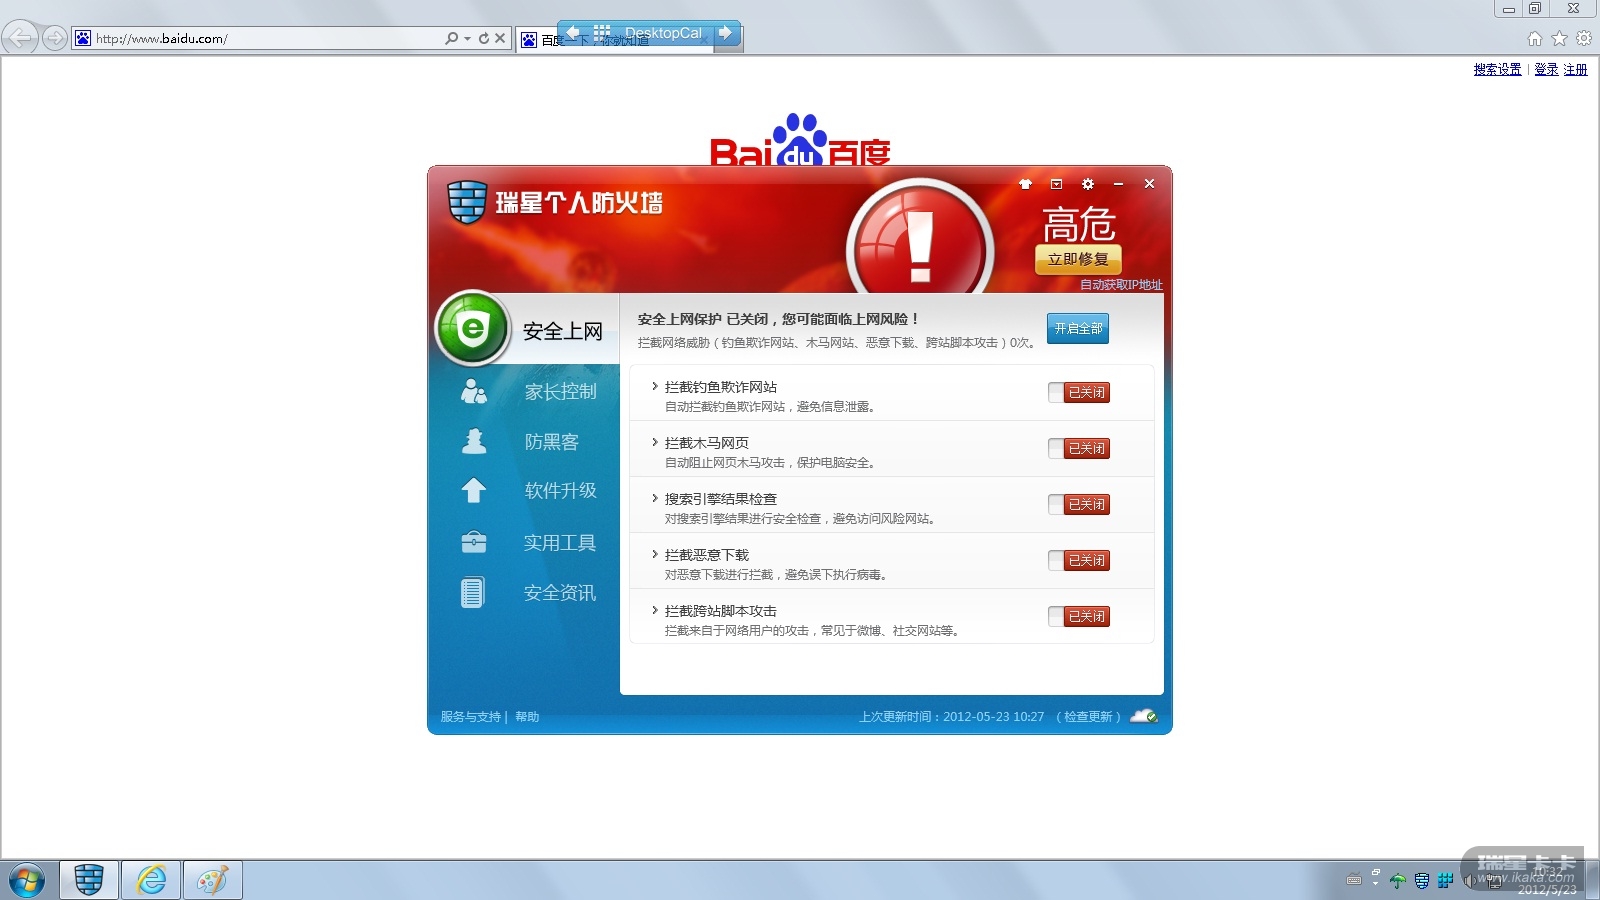Click 开启全部 (enable all) button
The width and height of the screenshot is (1600, 900).
tap(1078, 328)
